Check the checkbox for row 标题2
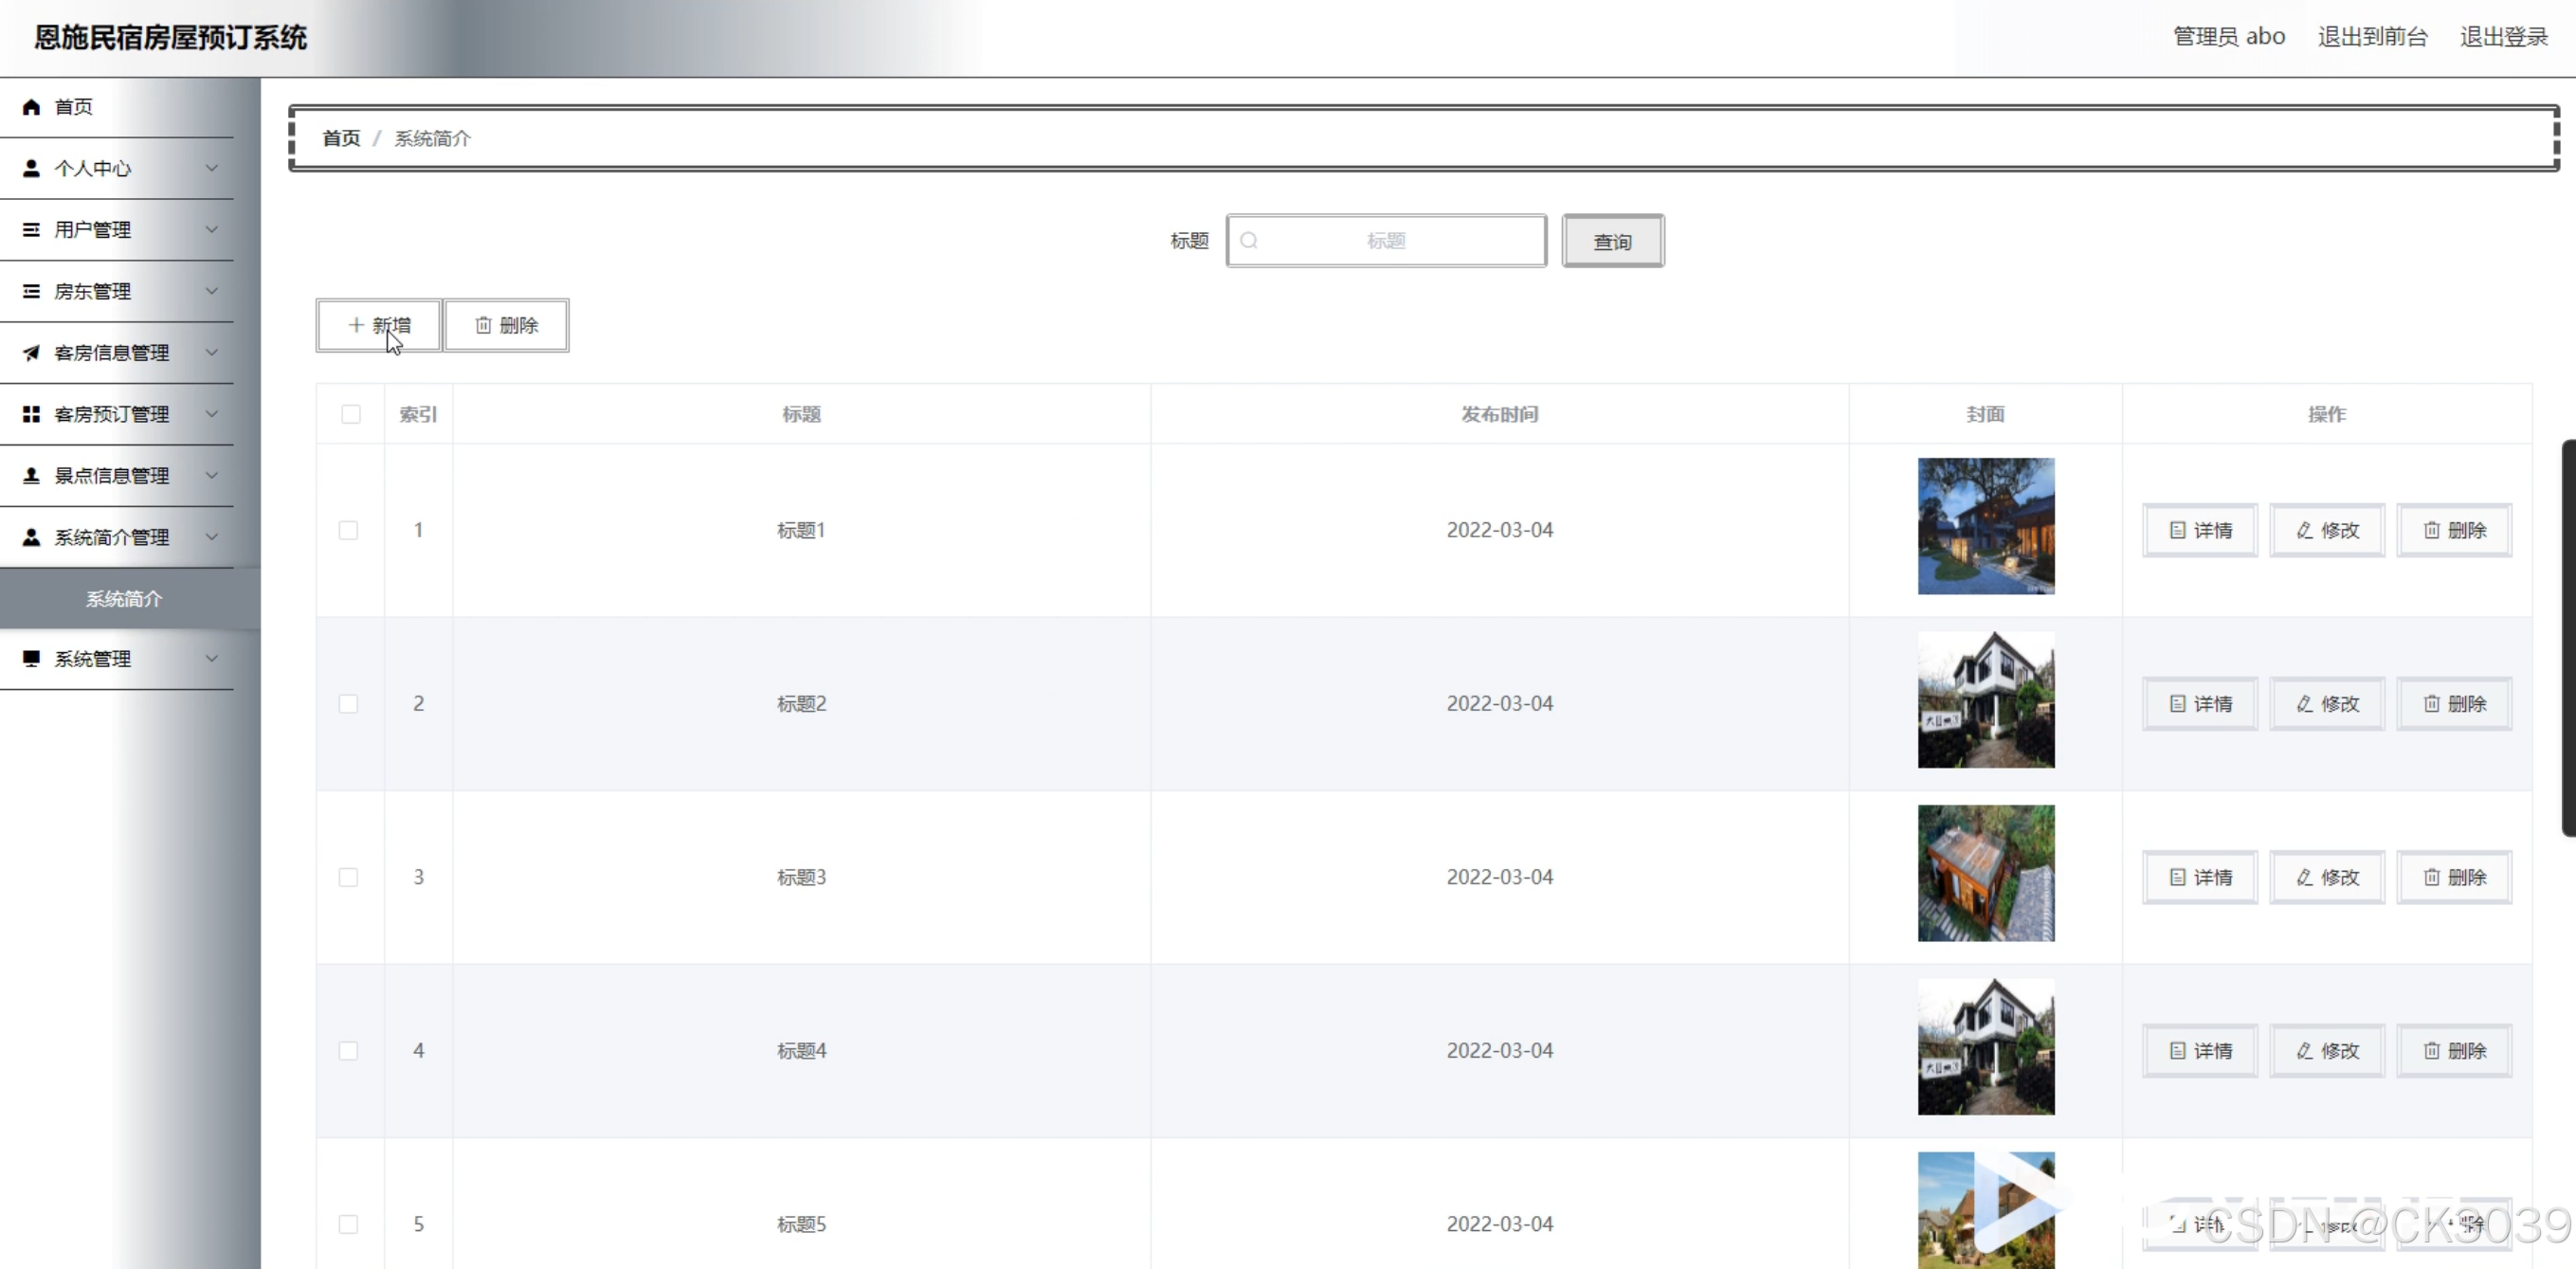 [x=348, y=703]
